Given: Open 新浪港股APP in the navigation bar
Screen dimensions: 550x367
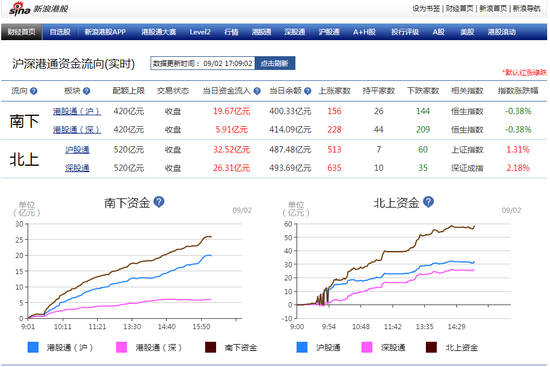Looking at the screenshot, I should (x=105, y=32).
